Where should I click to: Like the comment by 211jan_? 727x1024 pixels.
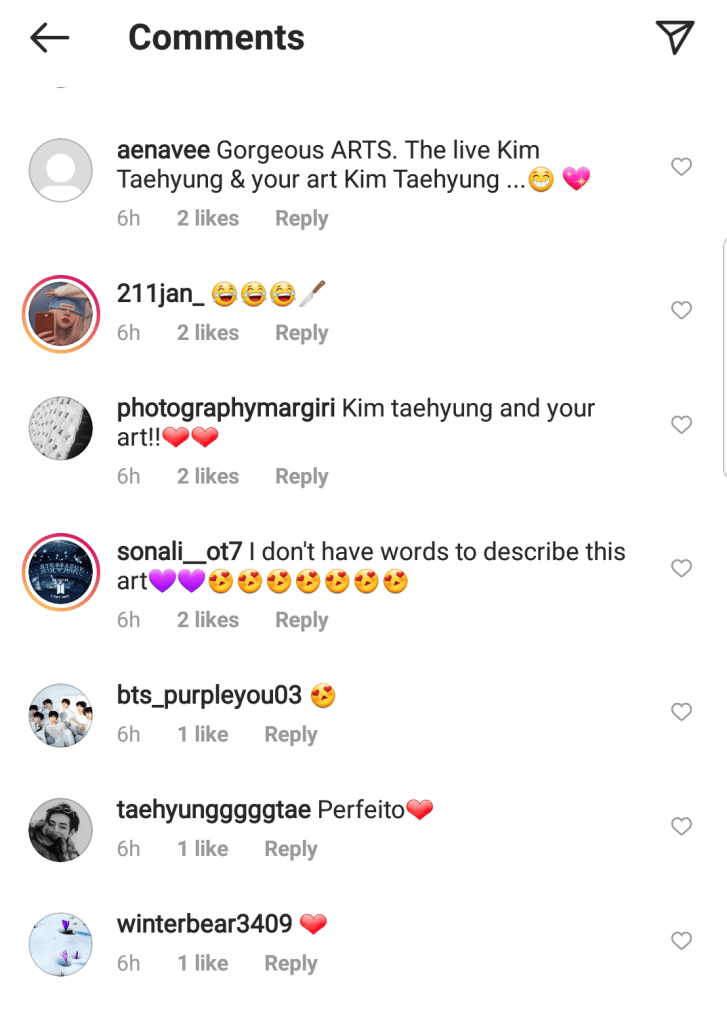click(681, 310)
